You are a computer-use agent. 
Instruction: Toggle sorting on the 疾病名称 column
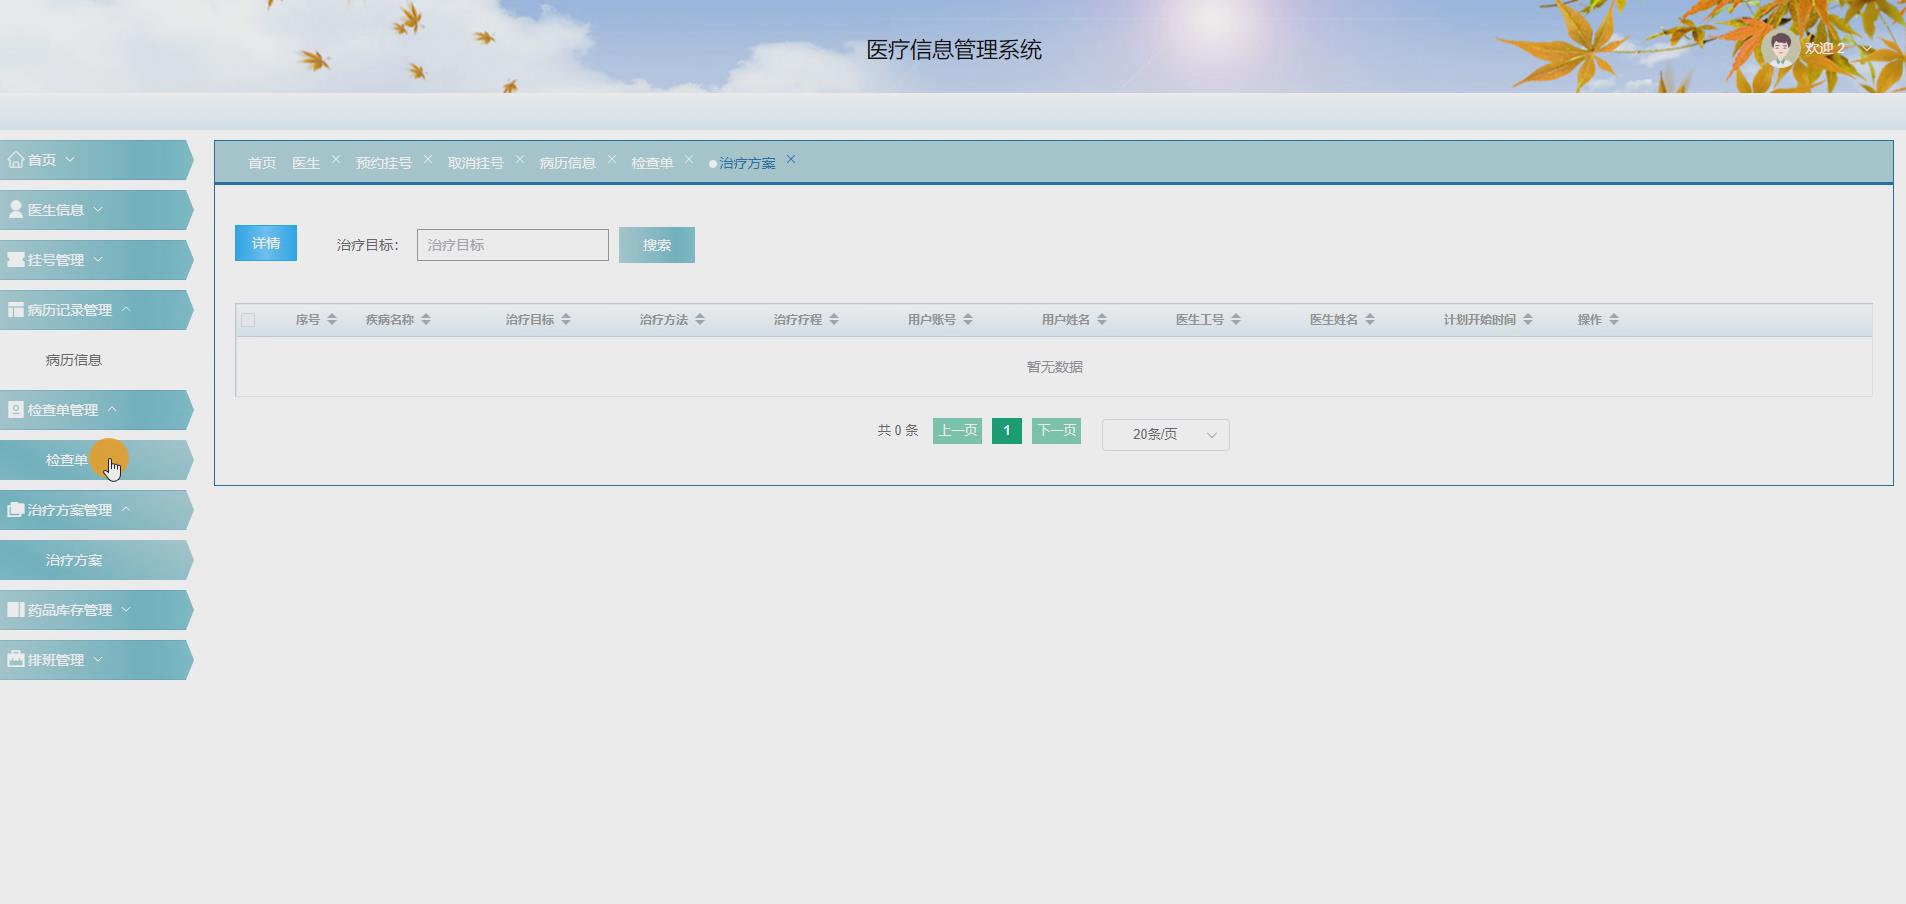click(427, 319)
